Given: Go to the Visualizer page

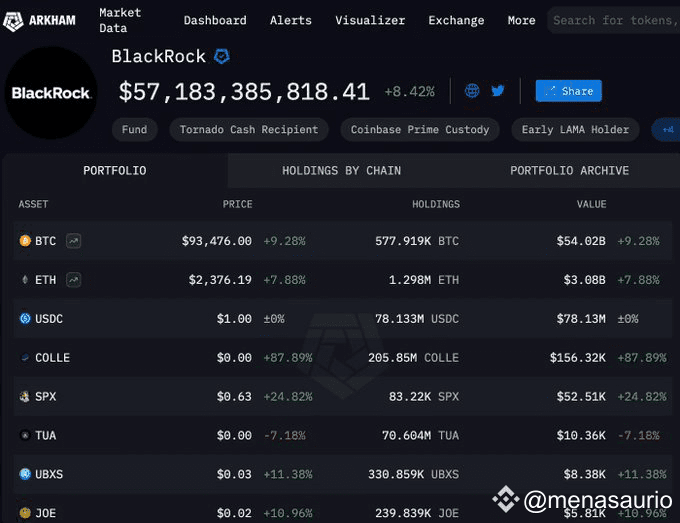Looking at the screenshot, I should (x=370, y=20).
